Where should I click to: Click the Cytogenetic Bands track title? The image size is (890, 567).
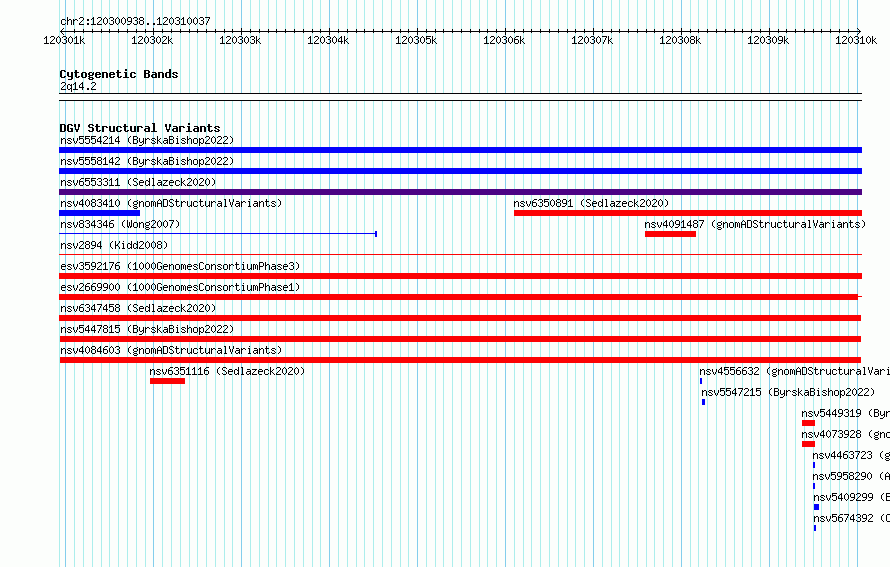[x=119, y=74]
